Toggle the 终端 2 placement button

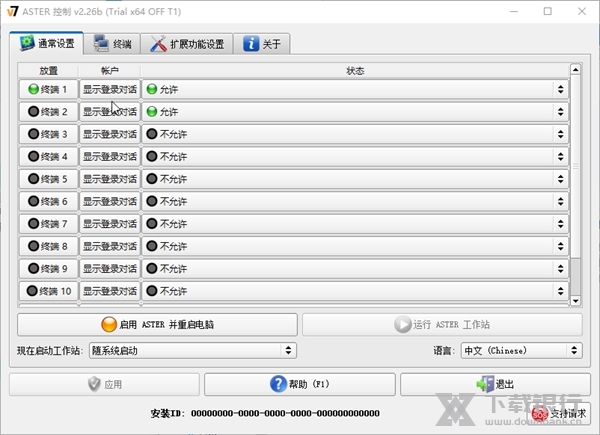(48, 112)
